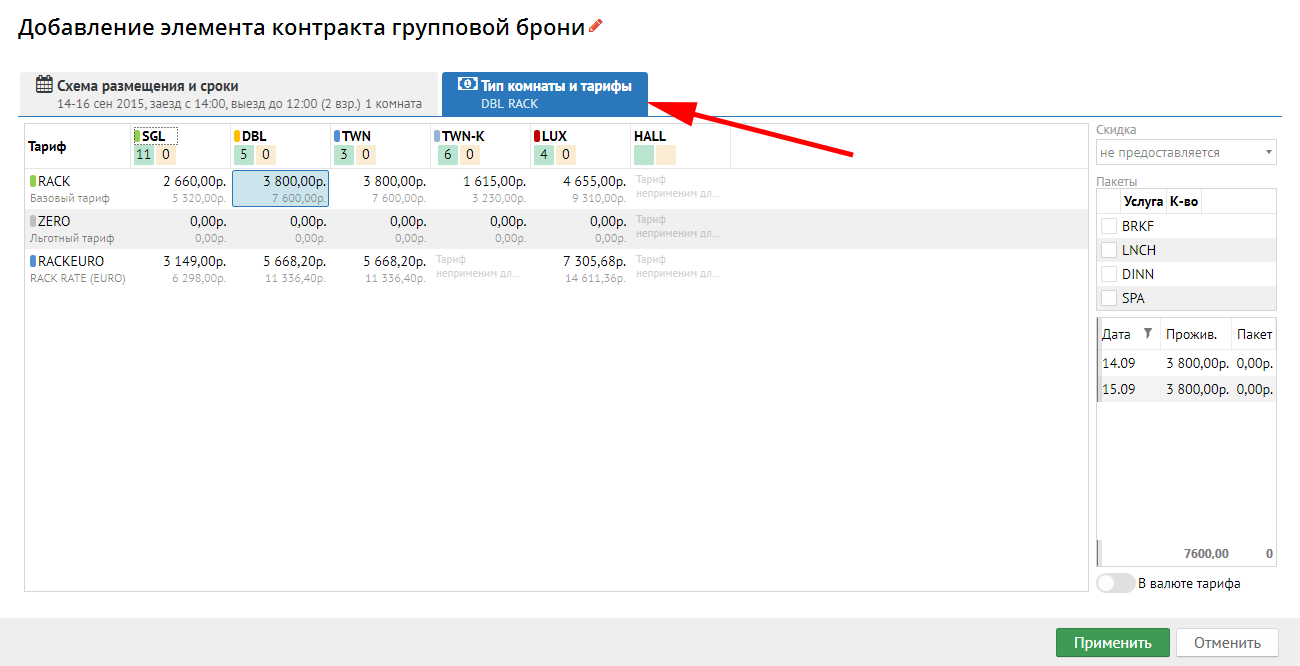Check the BRKF package checkbox
The width and height of the screenshot is (1300, 666).
click(1108, 226)
